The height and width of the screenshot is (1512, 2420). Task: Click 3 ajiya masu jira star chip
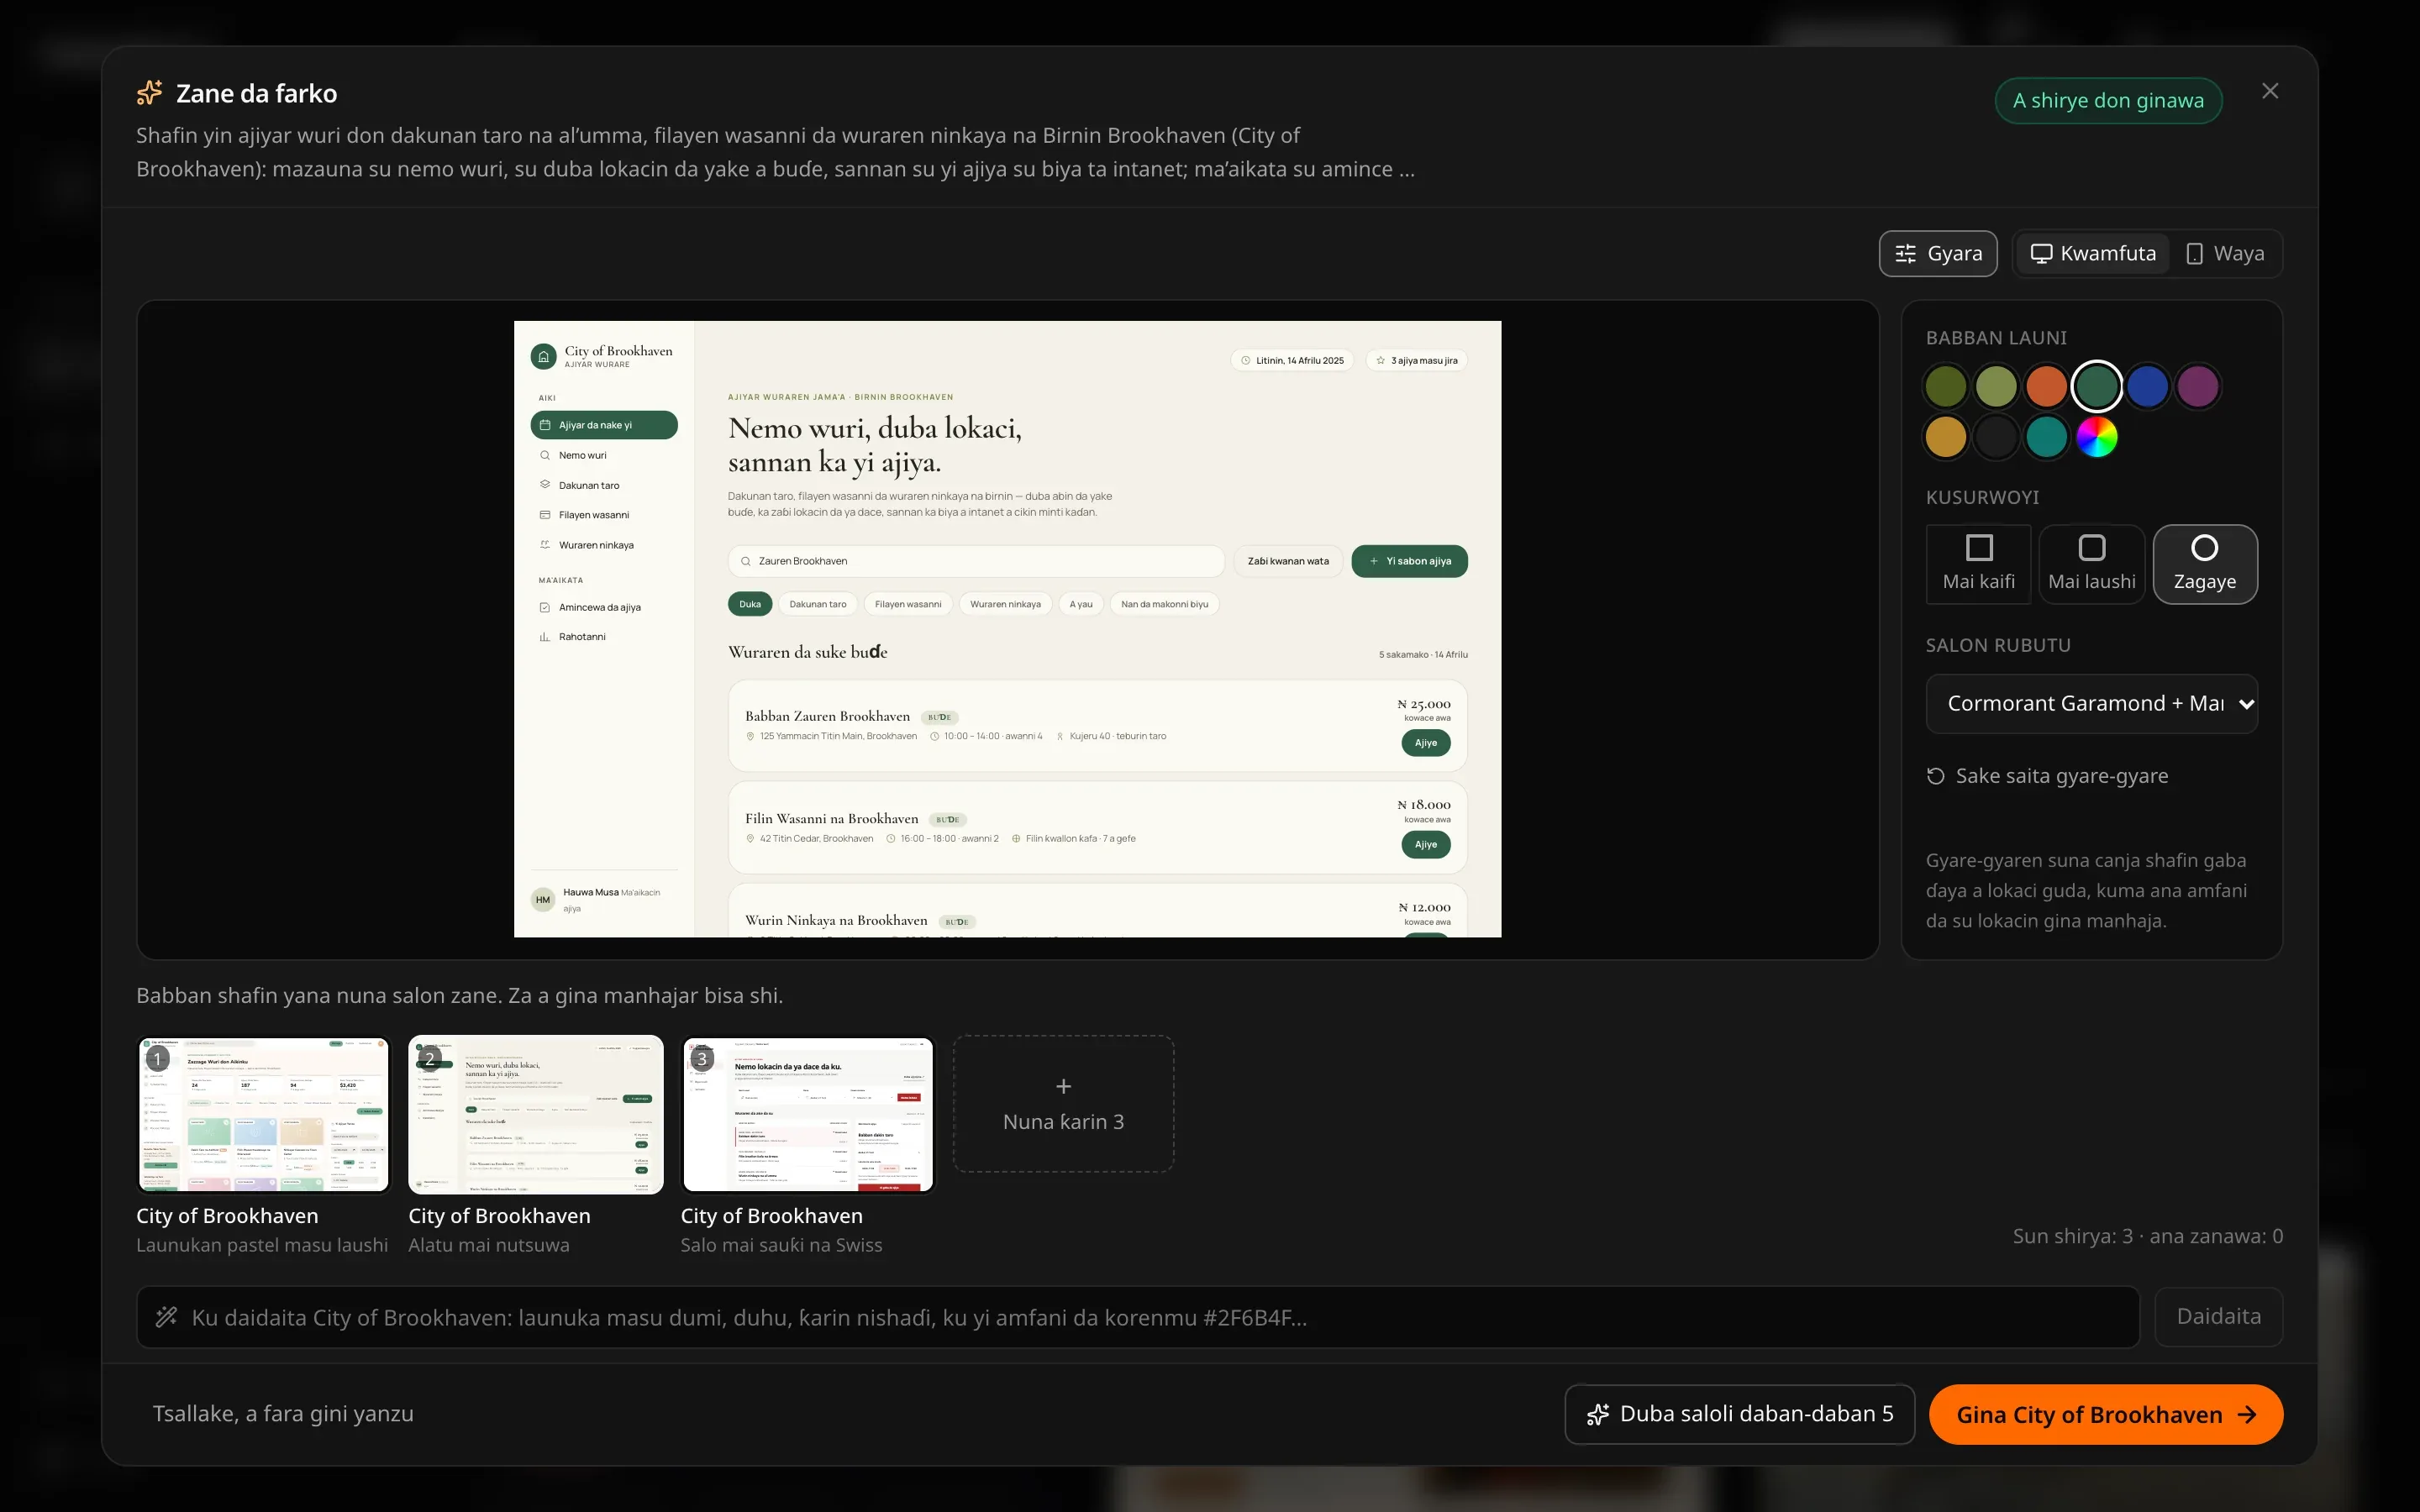click(1416, 360)
